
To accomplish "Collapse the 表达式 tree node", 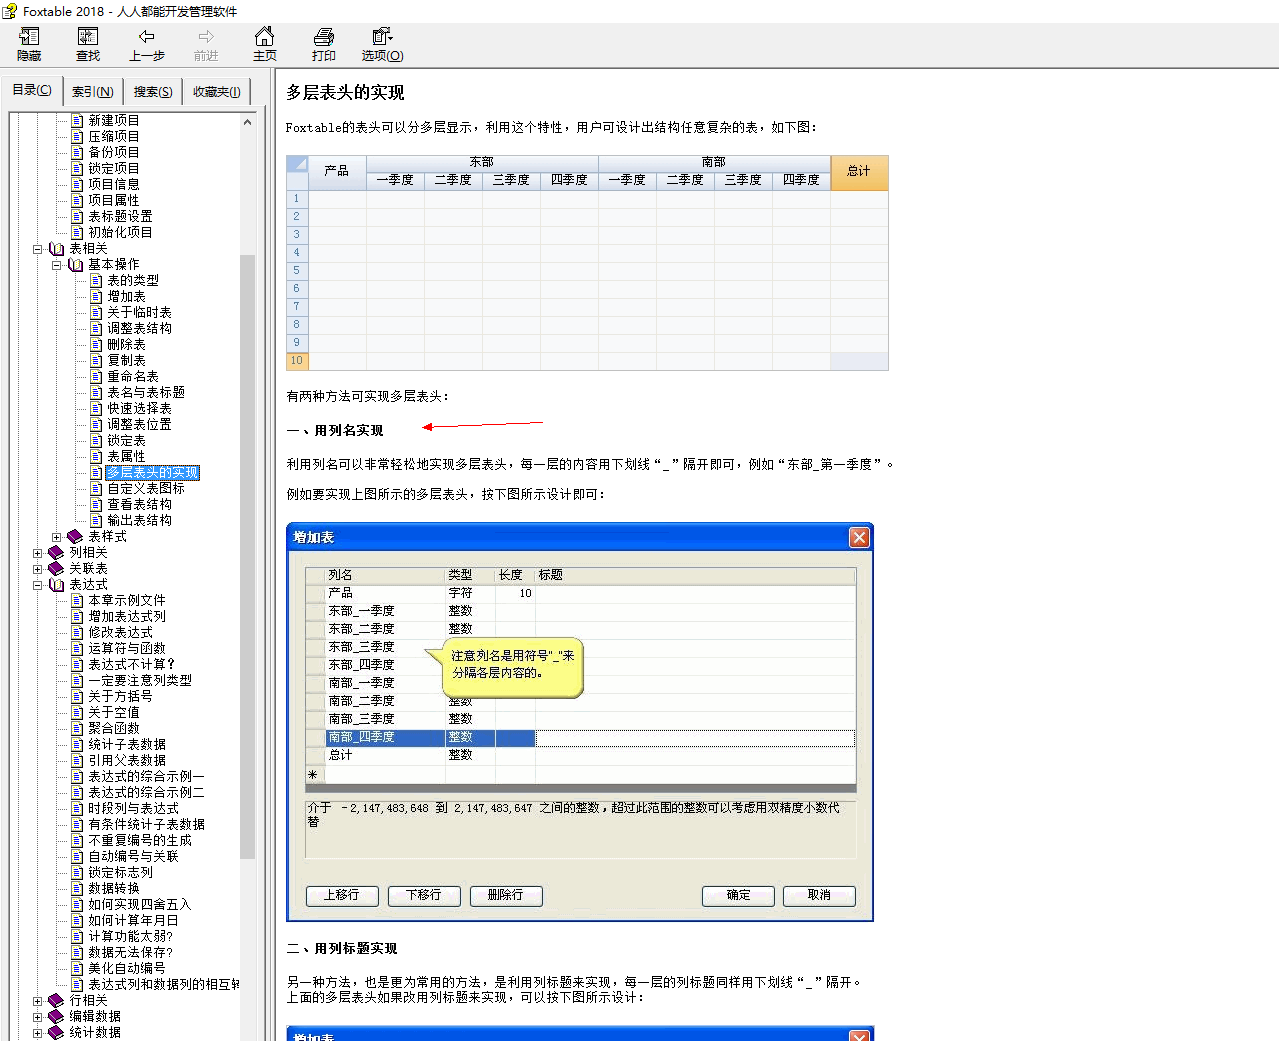I will pyautogui.click(x=38, y=585).
